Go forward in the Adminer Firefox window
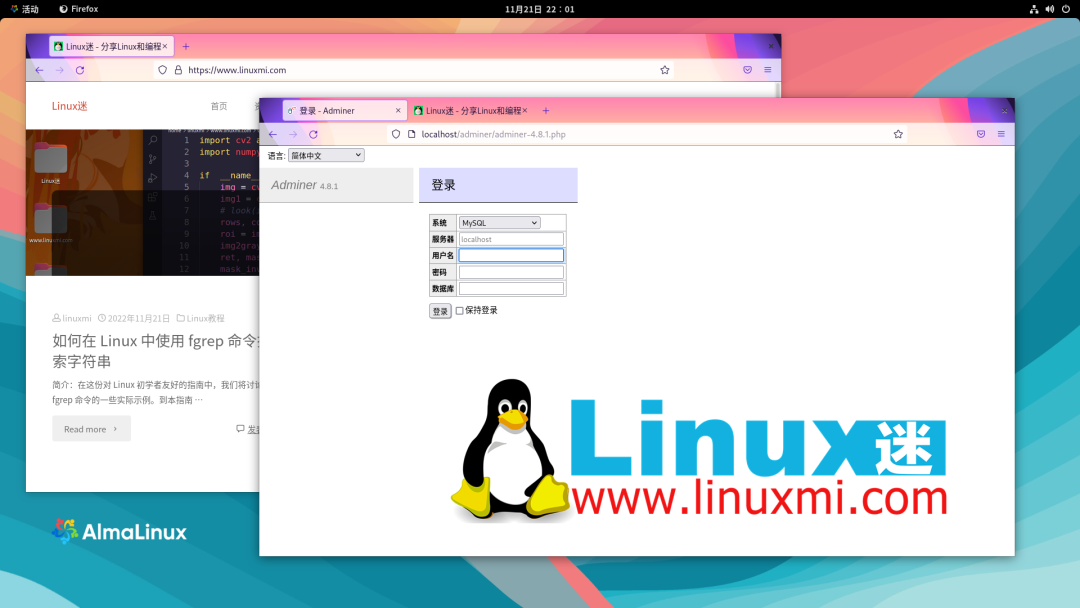The width and height of the screenshot is (1080, 608). pos(293,134)
